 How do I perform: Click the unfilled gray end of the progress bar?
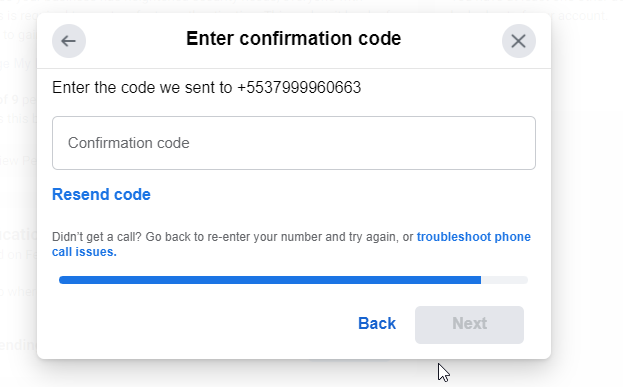click(504, 280)
